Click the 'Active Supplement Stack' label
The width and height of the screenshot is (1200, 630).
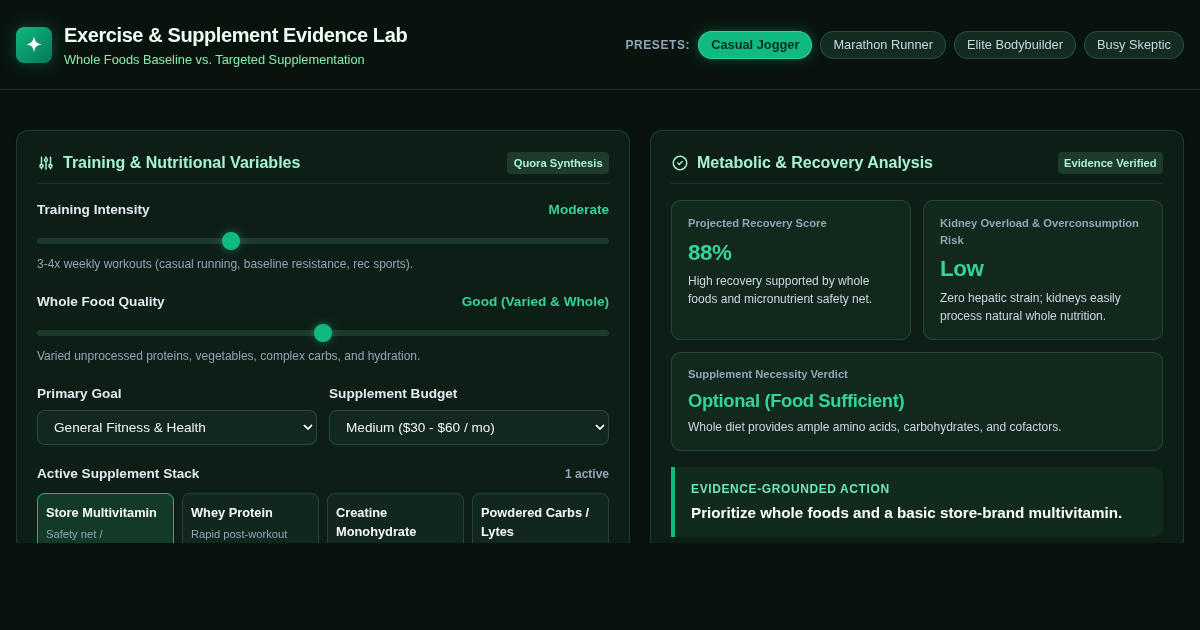(x=118, y=474)
